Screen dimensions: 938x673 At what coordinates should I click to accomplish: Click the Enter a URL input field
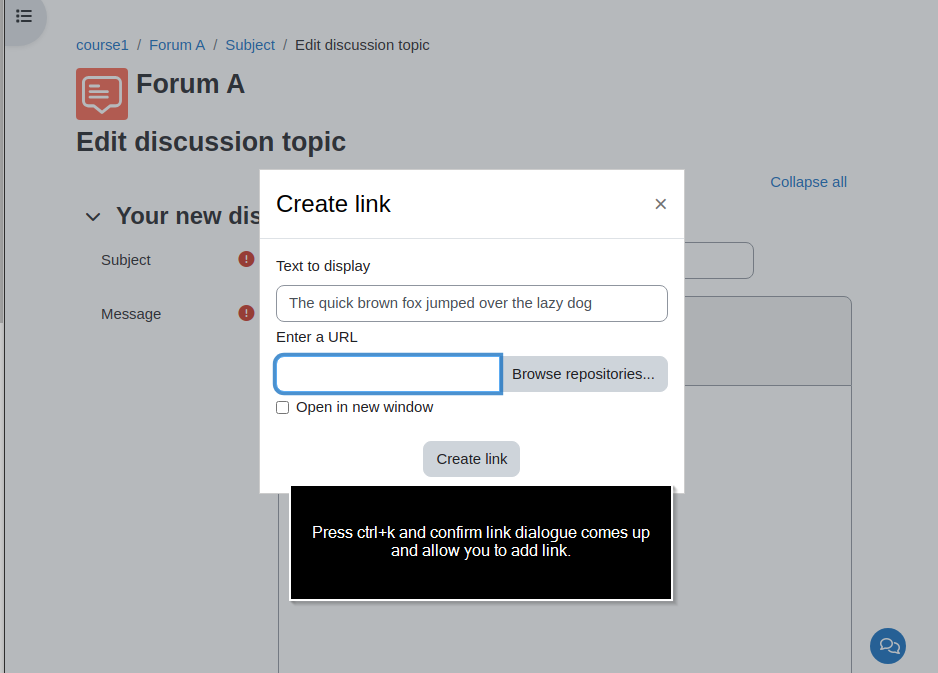tap(388, 374)
